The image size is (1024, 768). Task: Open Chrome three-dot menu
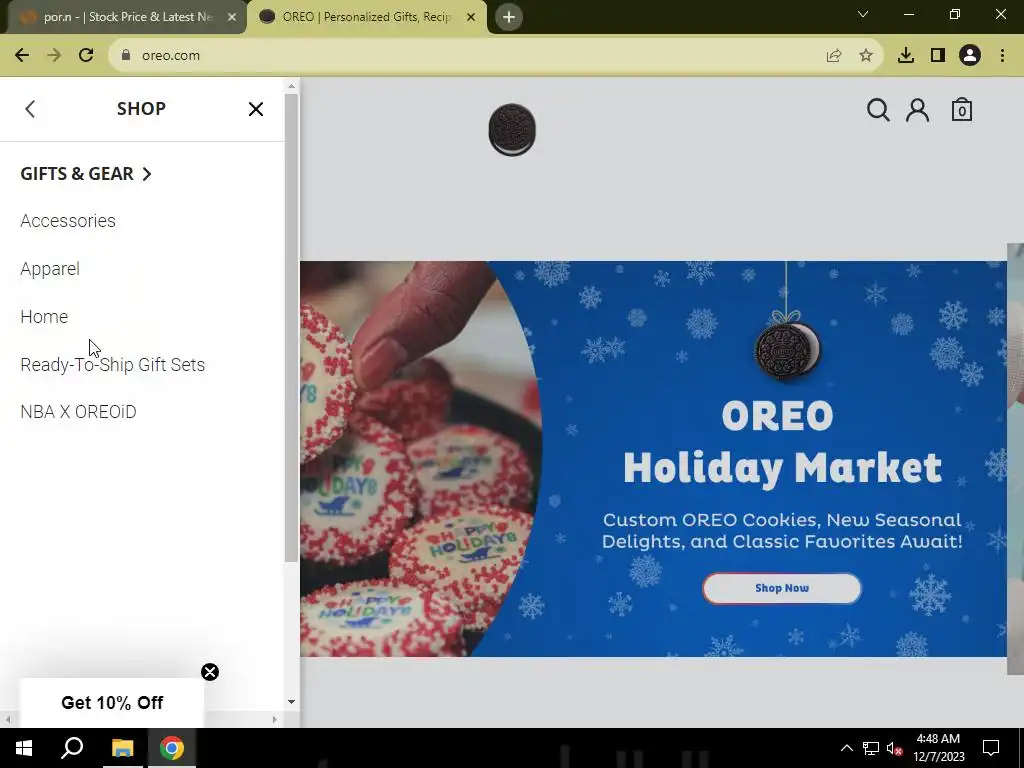(1002, 56)
